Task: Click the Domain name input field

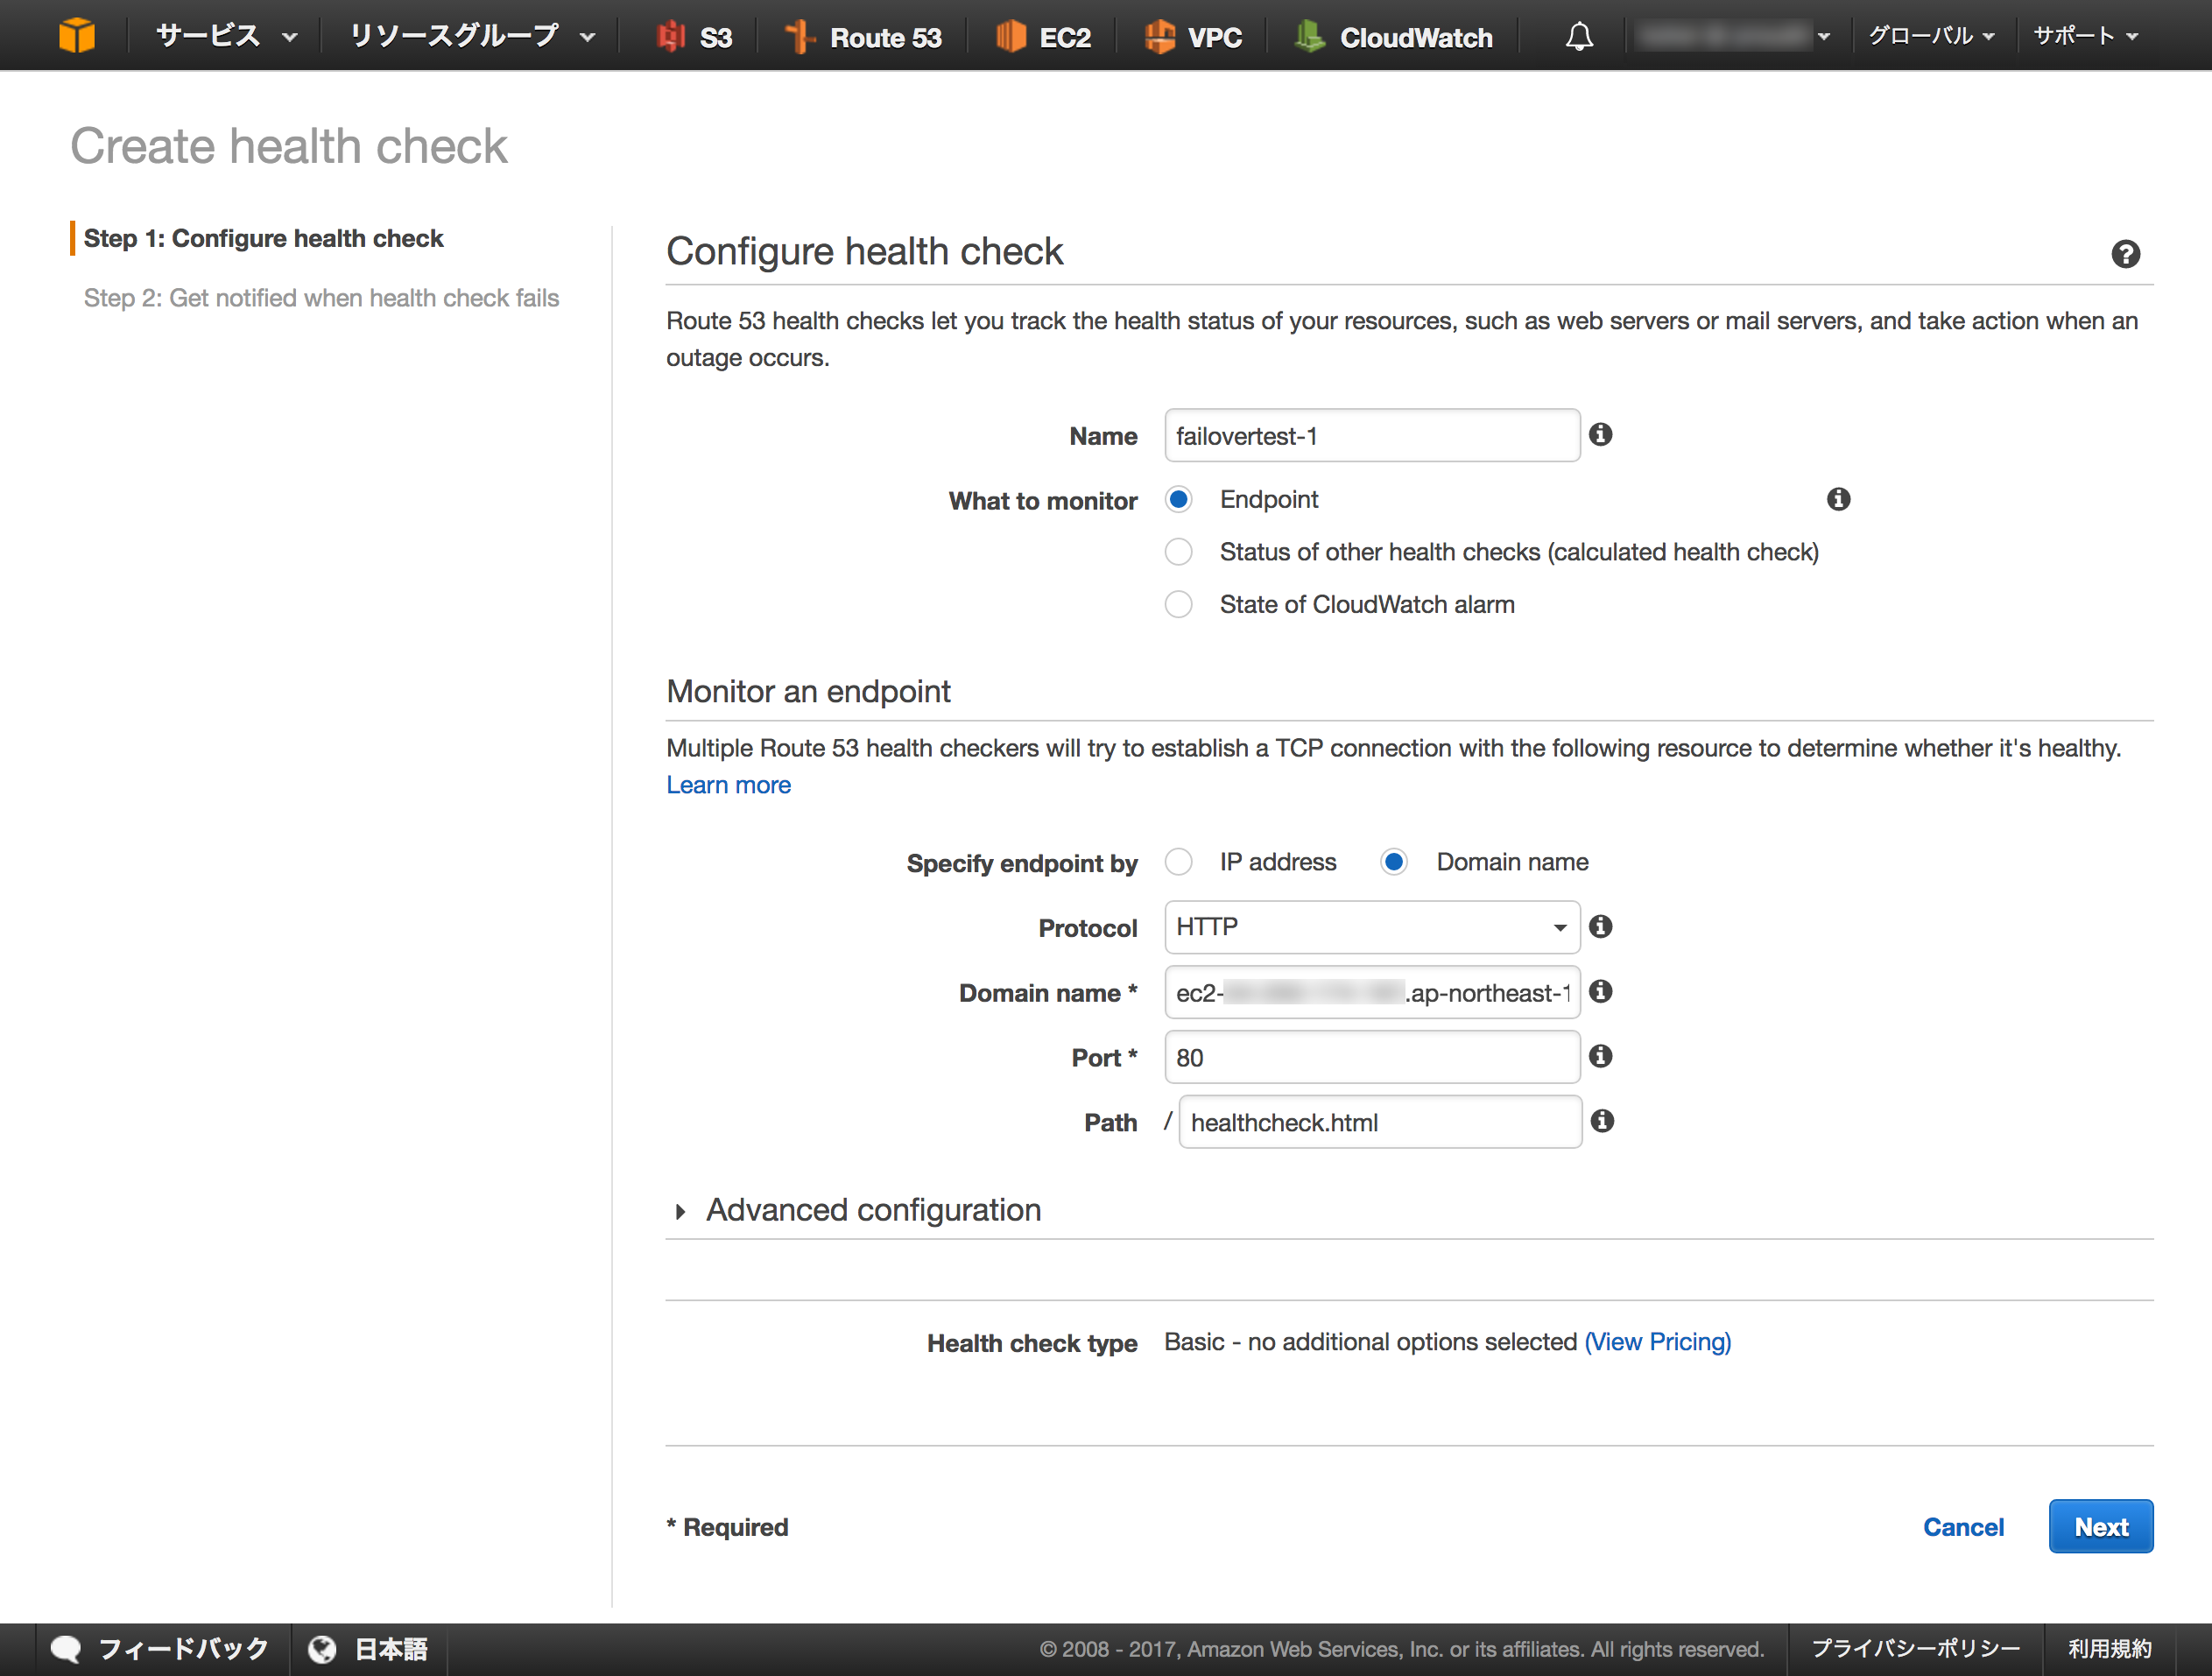Action: pos(1371,992)
